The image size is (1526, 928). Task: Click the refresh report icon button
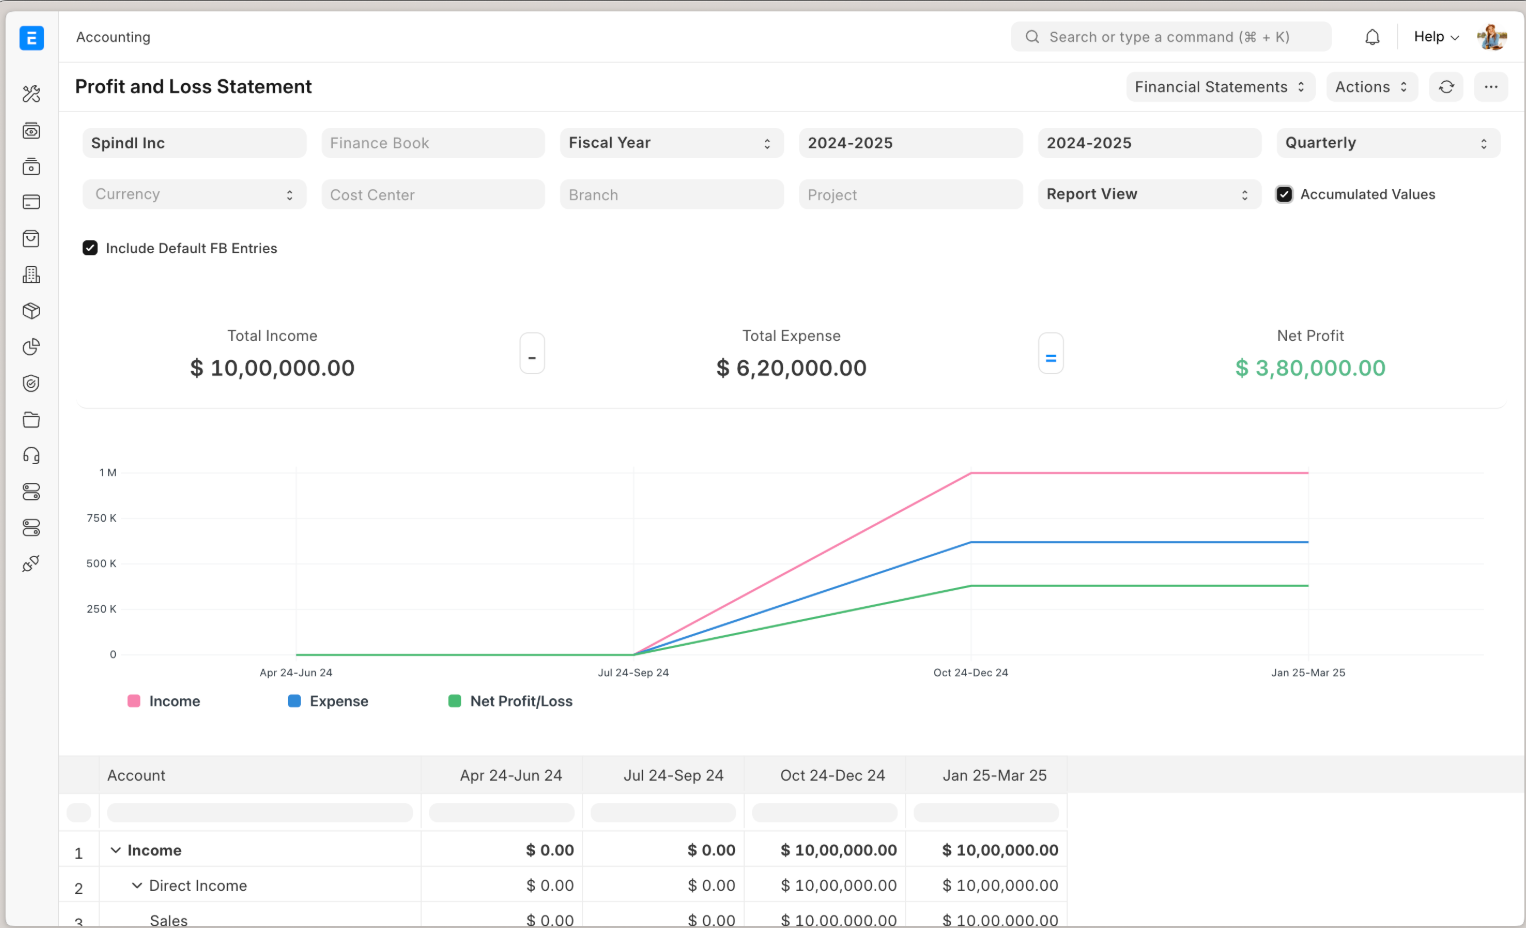click(x=1446, y=87)
